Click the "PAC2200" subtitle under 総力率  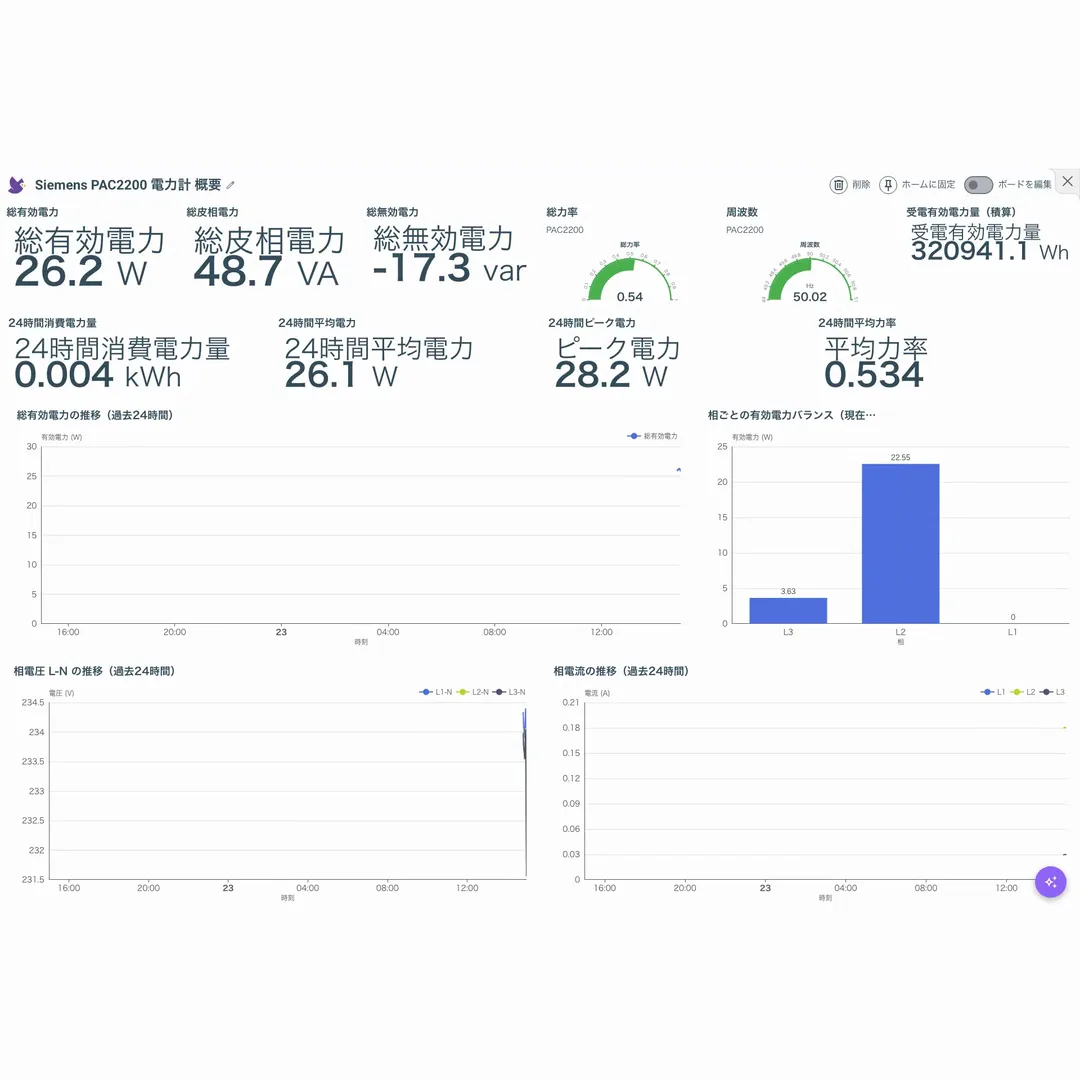[565, 229]
